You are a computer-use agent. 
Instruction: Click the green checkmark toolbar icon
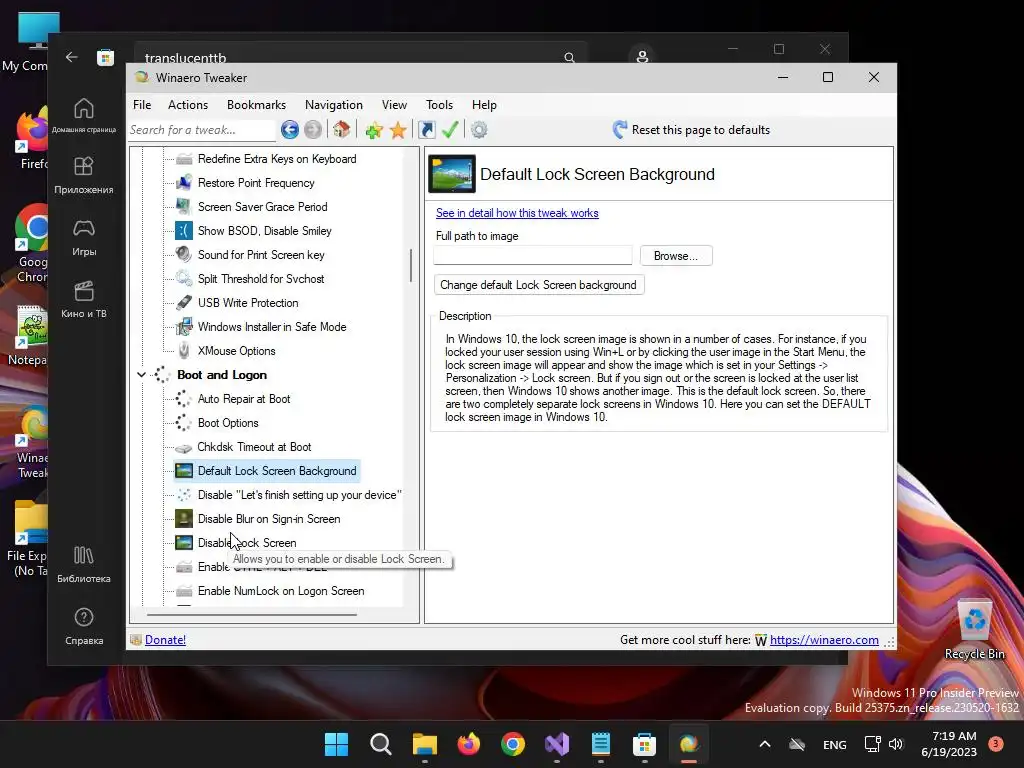pyautogui.click(x=450, y=129)
